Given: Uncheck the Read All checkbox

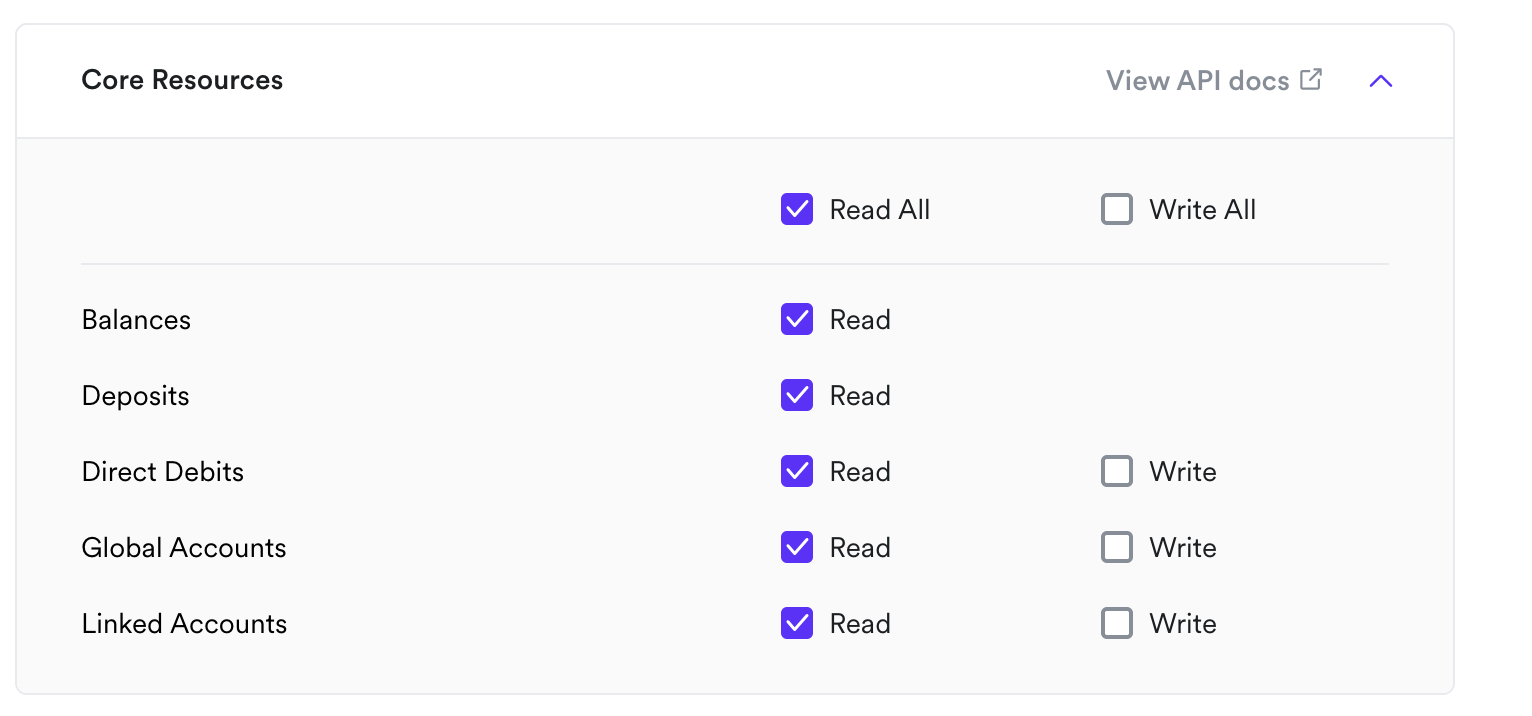Looking at the screenshot, I should (797, 210).
